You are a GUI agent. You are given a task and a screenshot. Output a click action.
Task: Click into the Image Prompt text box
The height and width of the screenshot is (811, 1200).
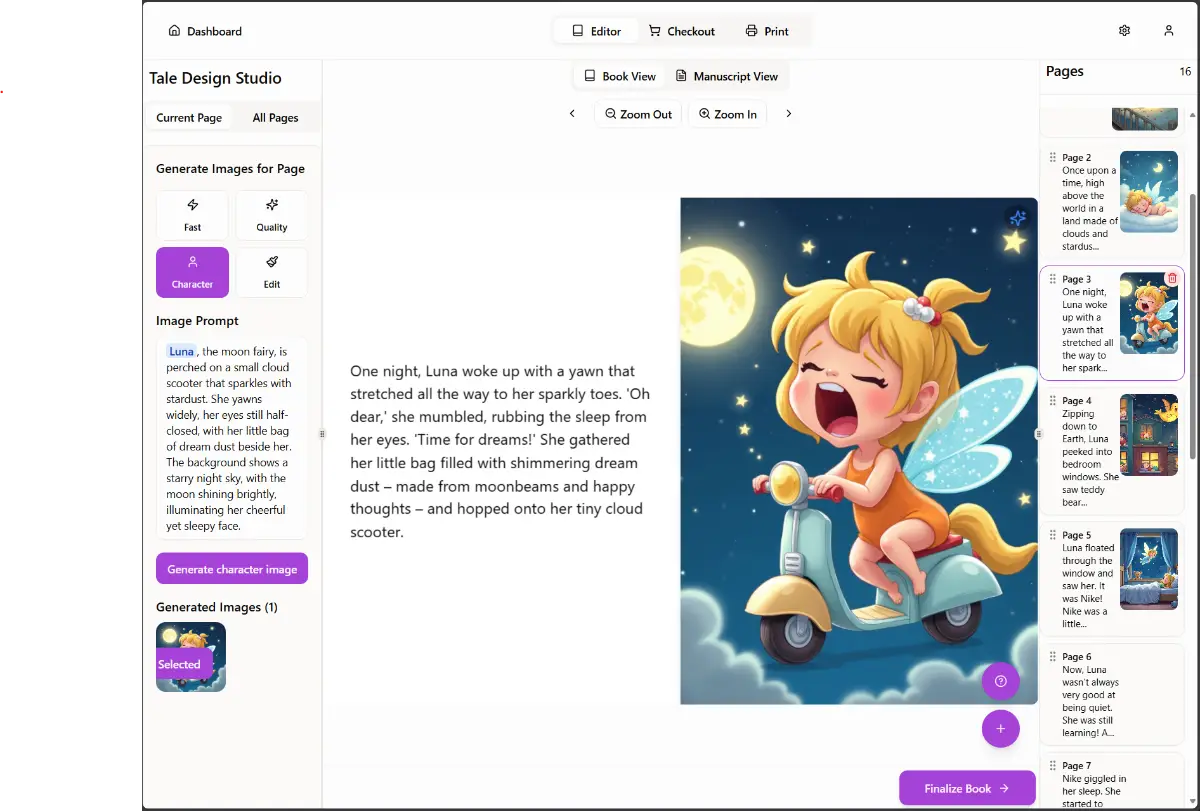click(232, 438)
